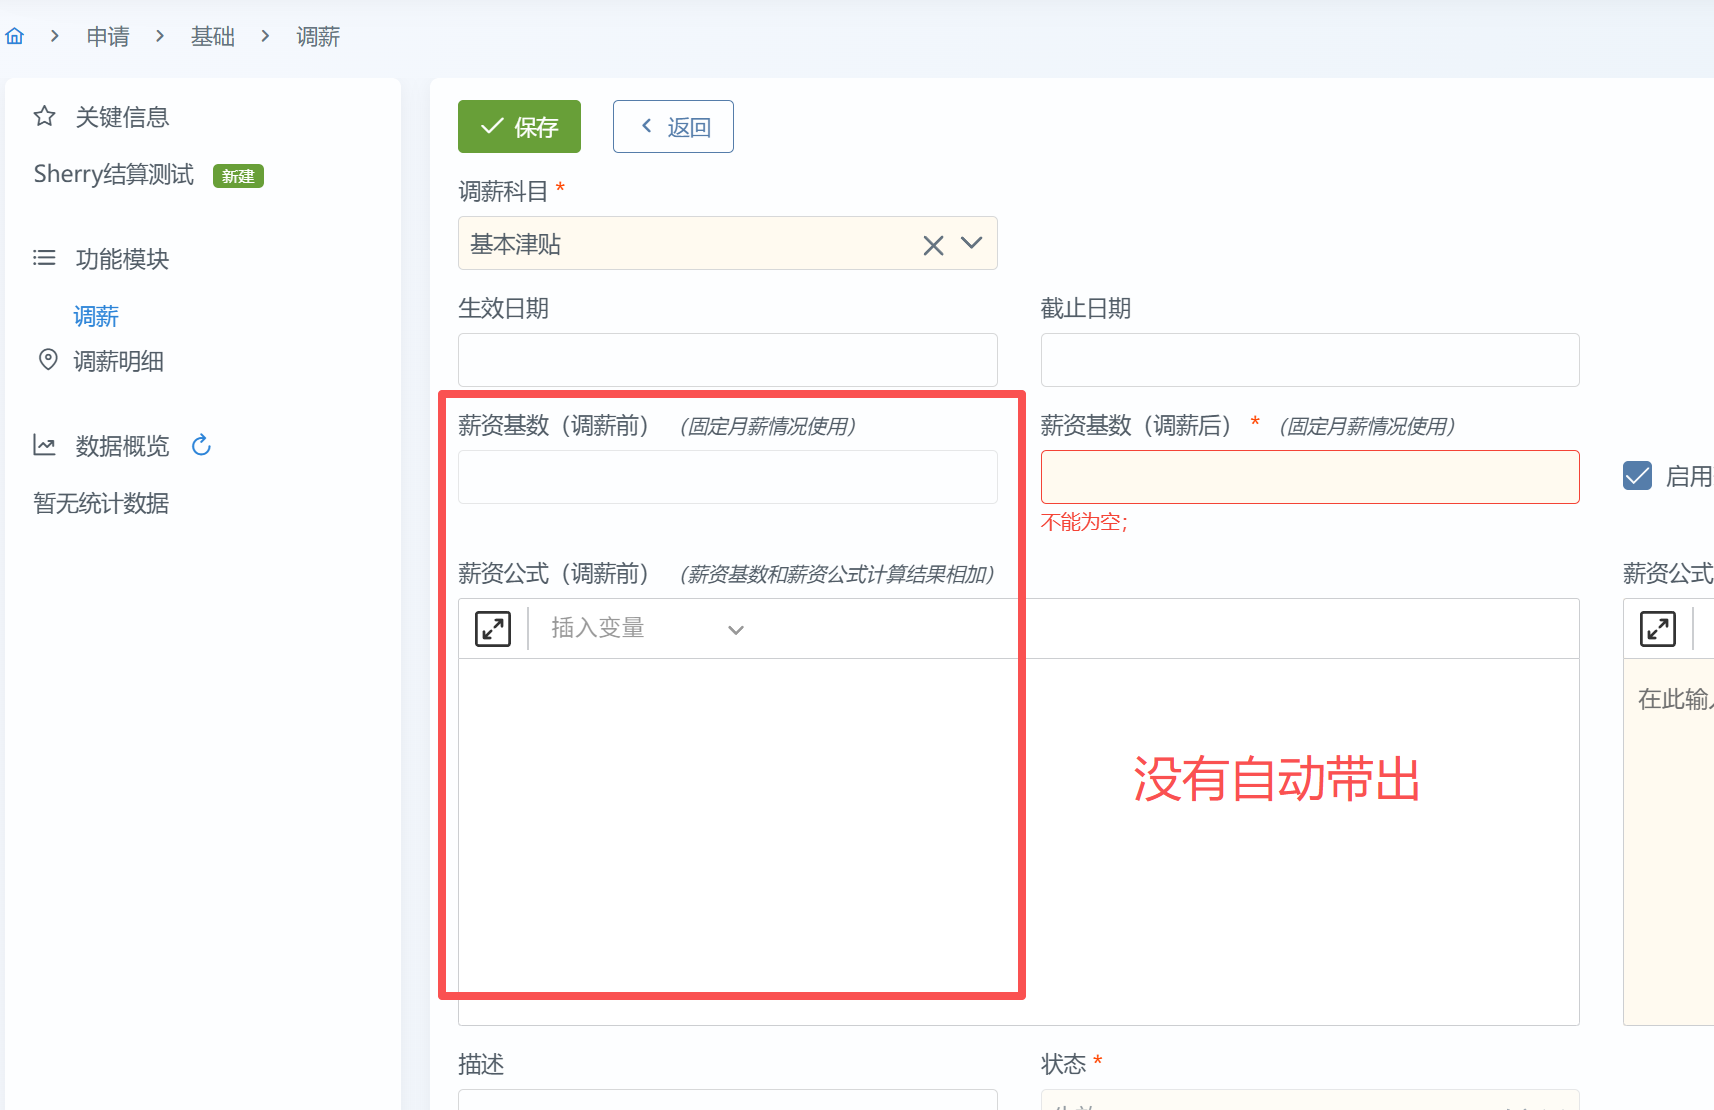The height and width of the screenshot is (1110, 1714).
Task: Open 调薪明细 in the sidebar
Action: point(118,361)
